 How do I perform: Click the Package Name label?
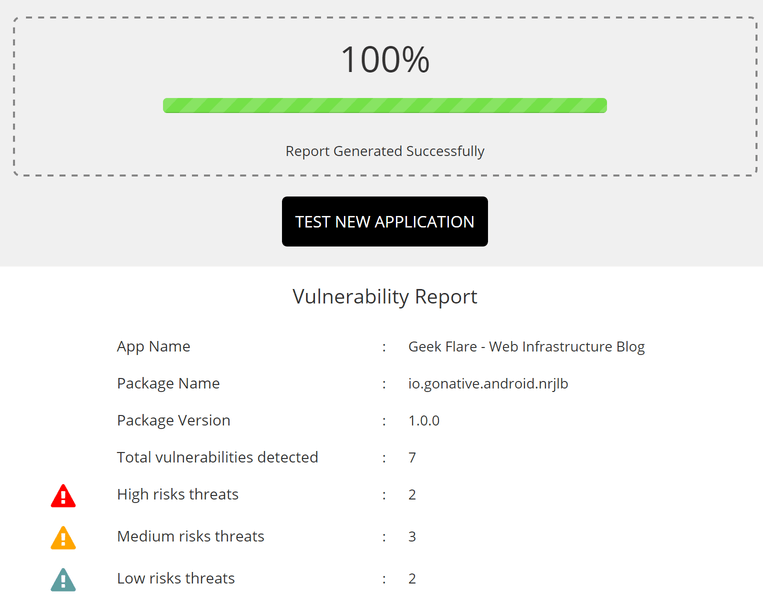168,384
